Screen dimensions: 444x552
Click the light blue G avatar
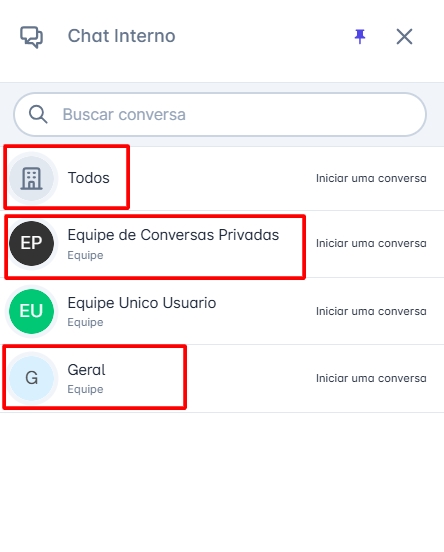(31, 378)
